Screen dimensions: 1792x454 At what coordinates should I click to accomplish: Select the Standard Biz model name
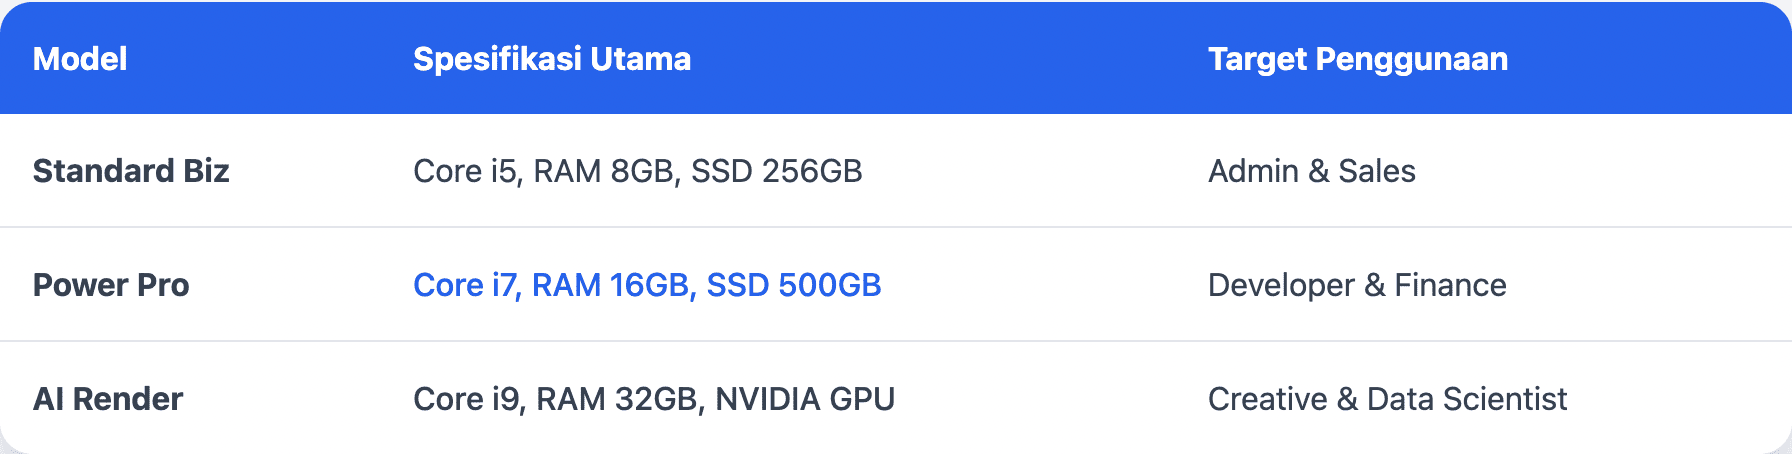pyautogui.click(x=131, y=171)
